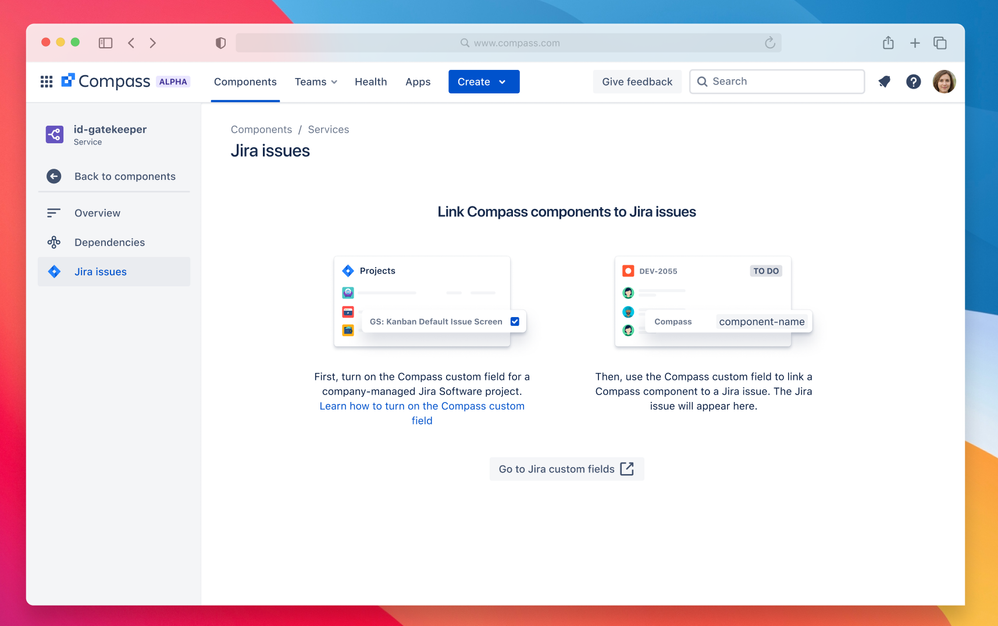Select Overview in the sidebar
This screenshot has width=998, height=626.
pos(114,213)
